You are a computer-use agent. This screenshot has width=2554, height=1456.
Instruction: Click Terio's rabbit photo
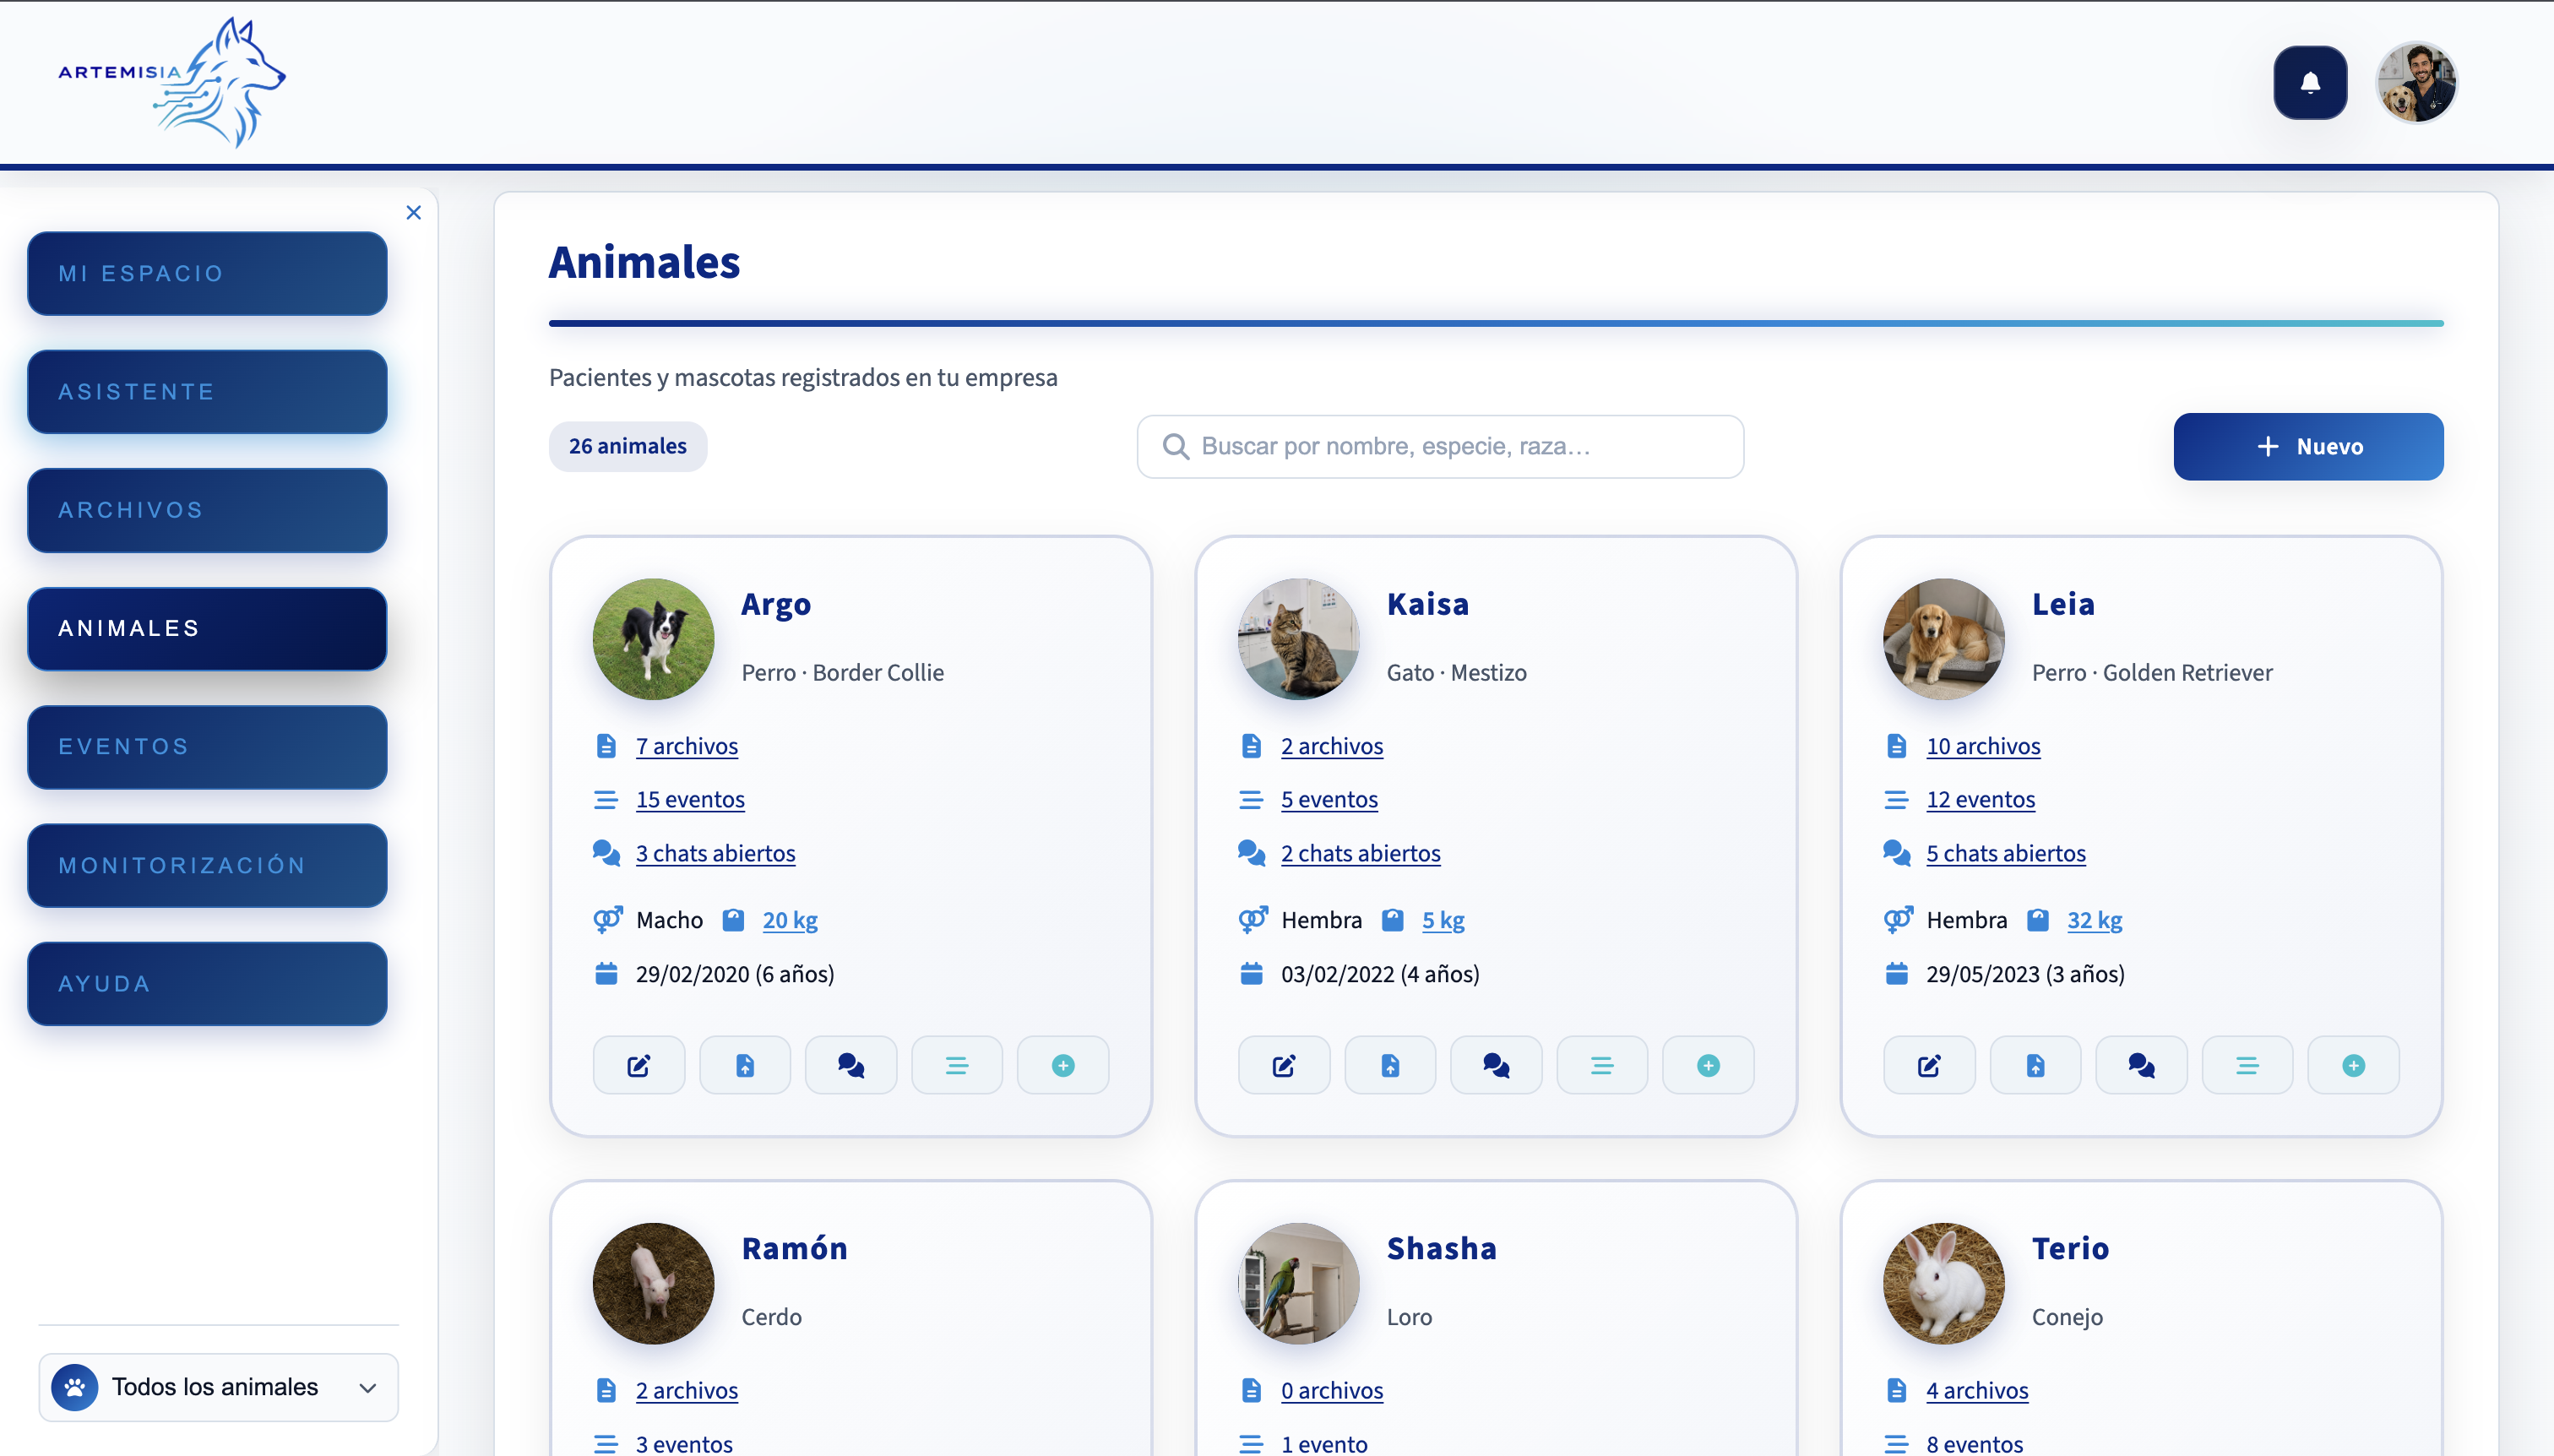(x=1944, y=1284)
